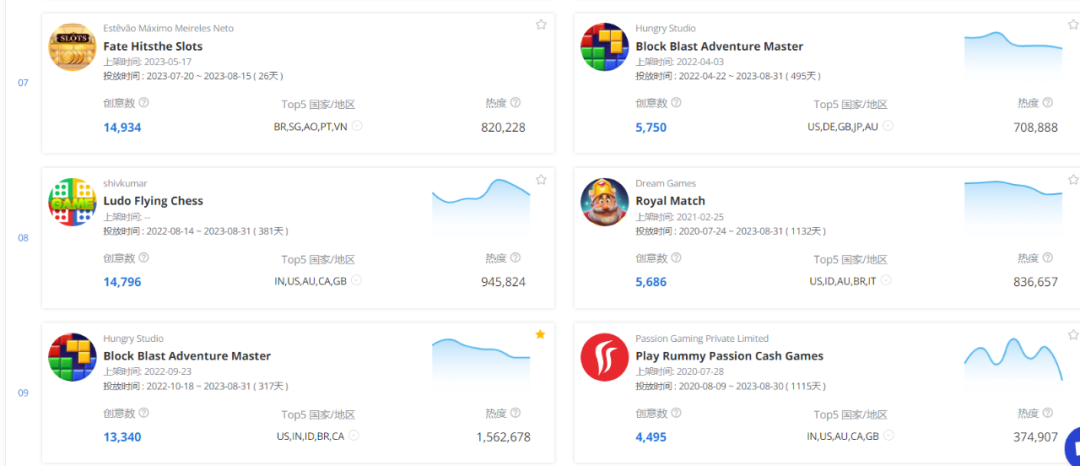The height and width of the screenshot is (466, 1080).
Task: Click the Ludo Flying Chess app icon
Action: click(73, 202)
